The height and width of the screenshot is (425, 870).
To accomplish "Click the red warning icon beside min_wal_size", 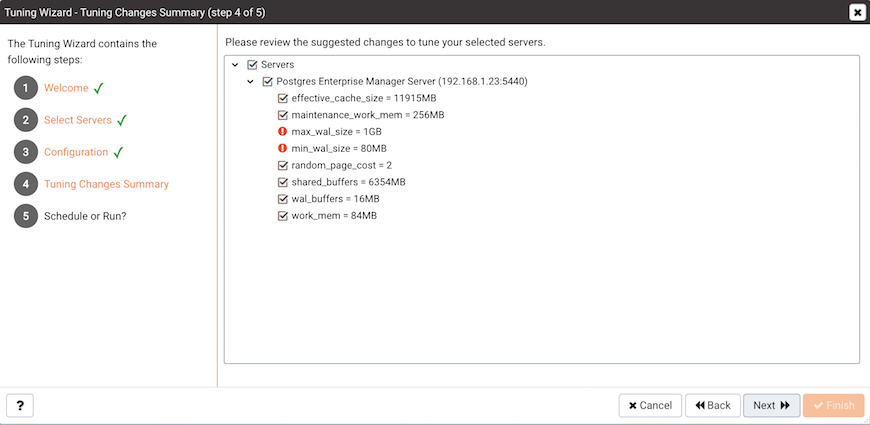I will coord(282,149).
